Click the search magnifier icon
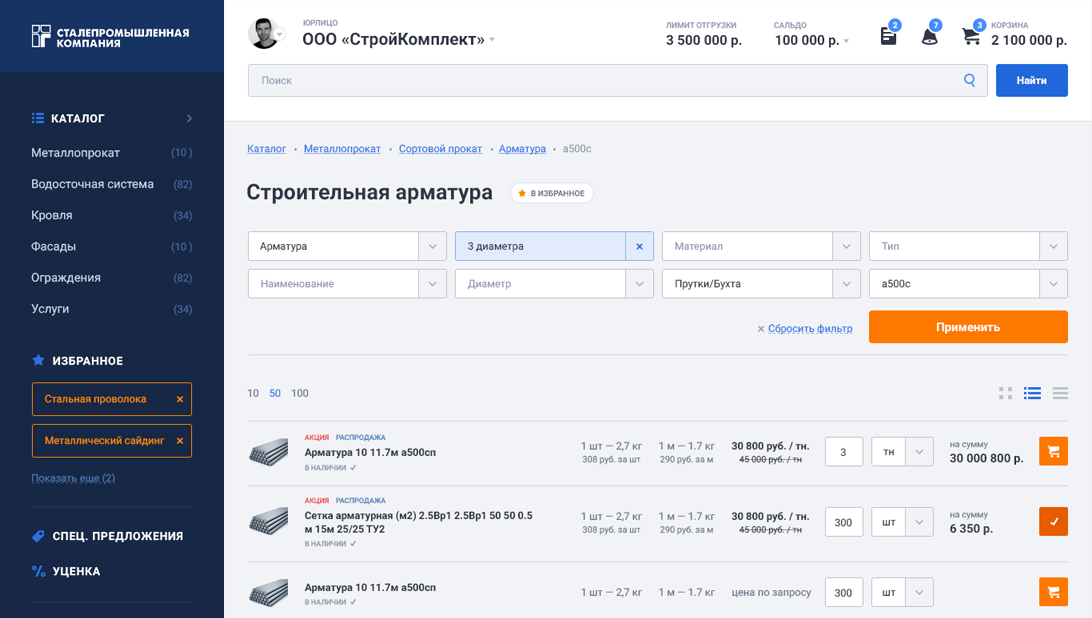Image resolution: width=1092 pixels, height=618 pixels. click(969, 80)
